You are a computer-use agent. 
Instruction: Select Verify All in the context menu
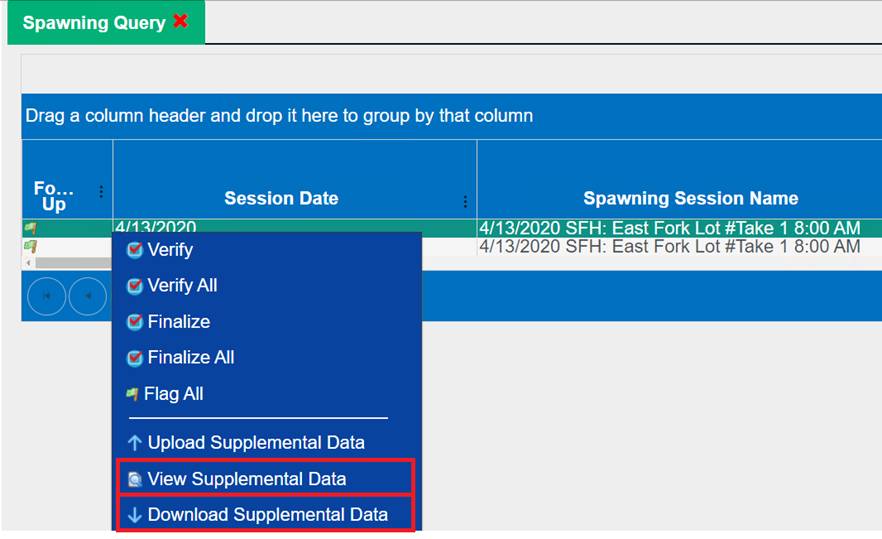coord(182,286)
